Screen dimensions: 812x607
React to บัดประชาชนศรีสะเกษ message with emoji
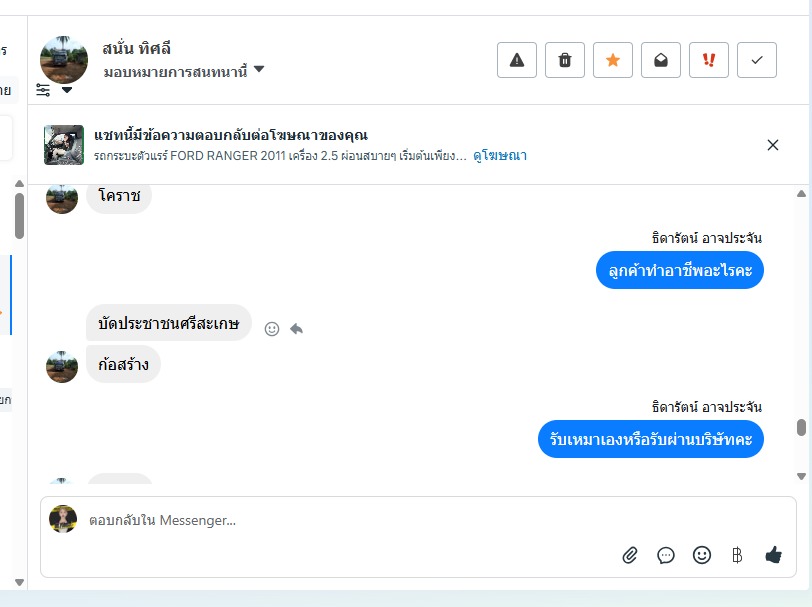pos(272,328)
